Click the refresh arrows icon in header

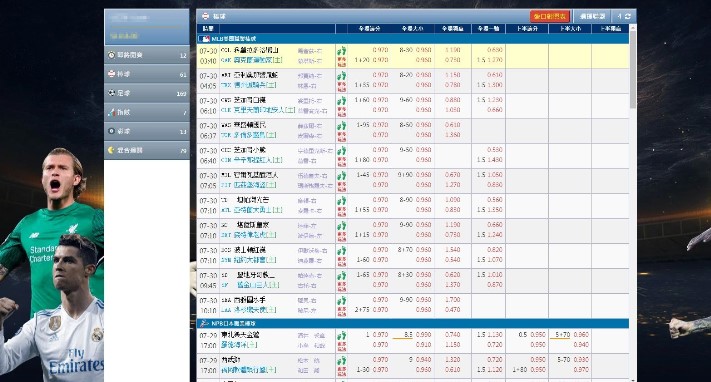628,16
